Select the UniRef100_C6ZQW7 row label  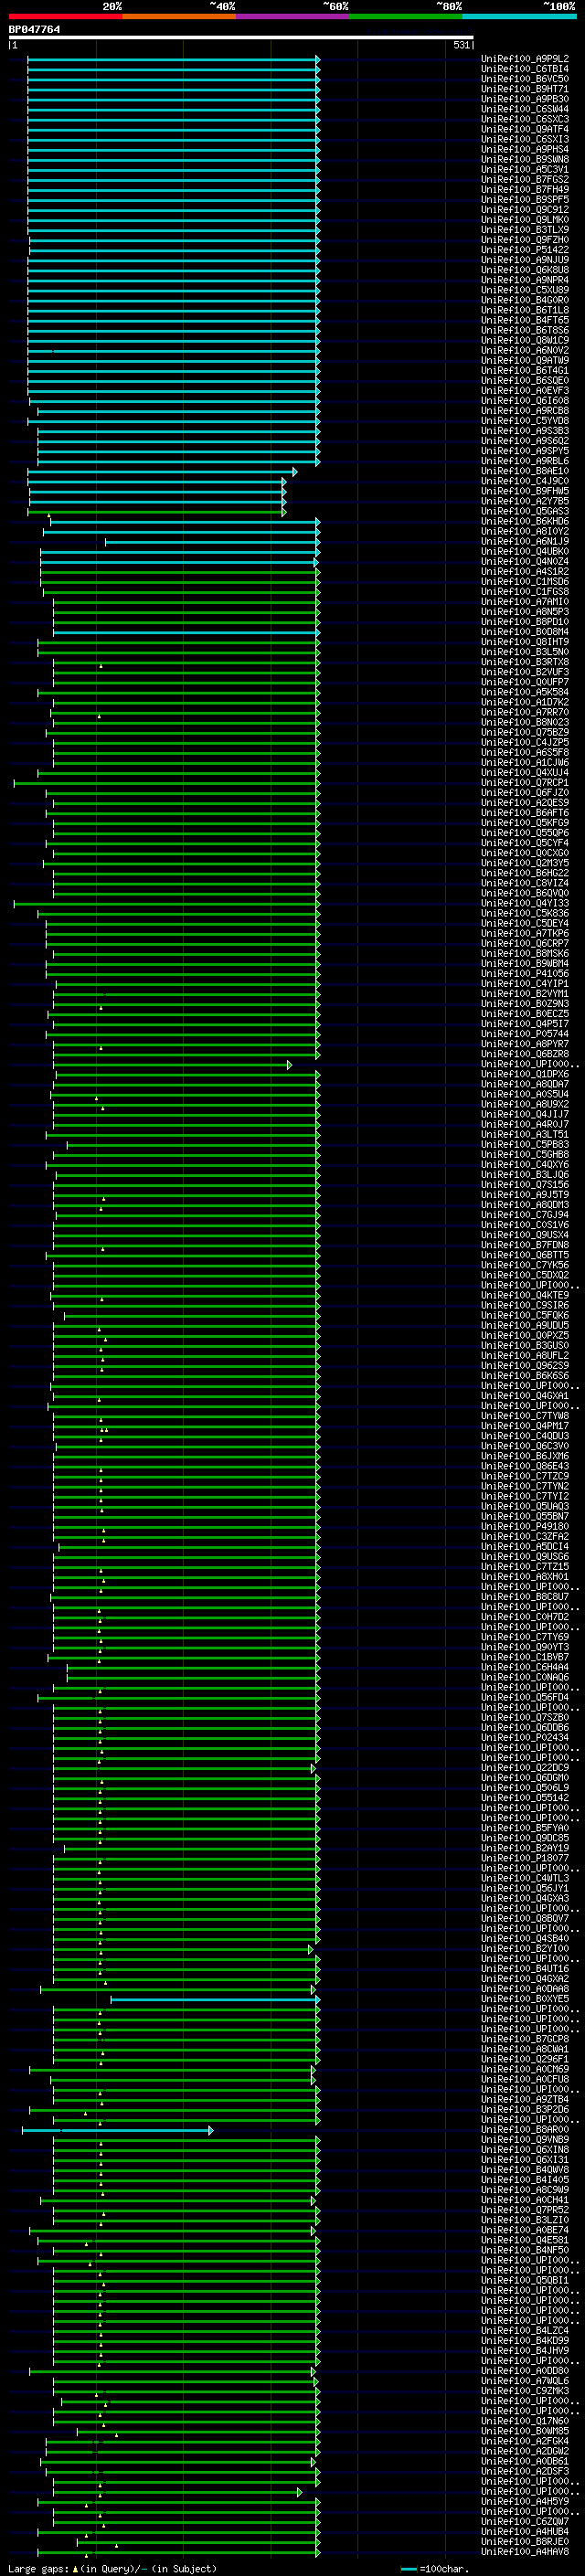(525, 2521)
